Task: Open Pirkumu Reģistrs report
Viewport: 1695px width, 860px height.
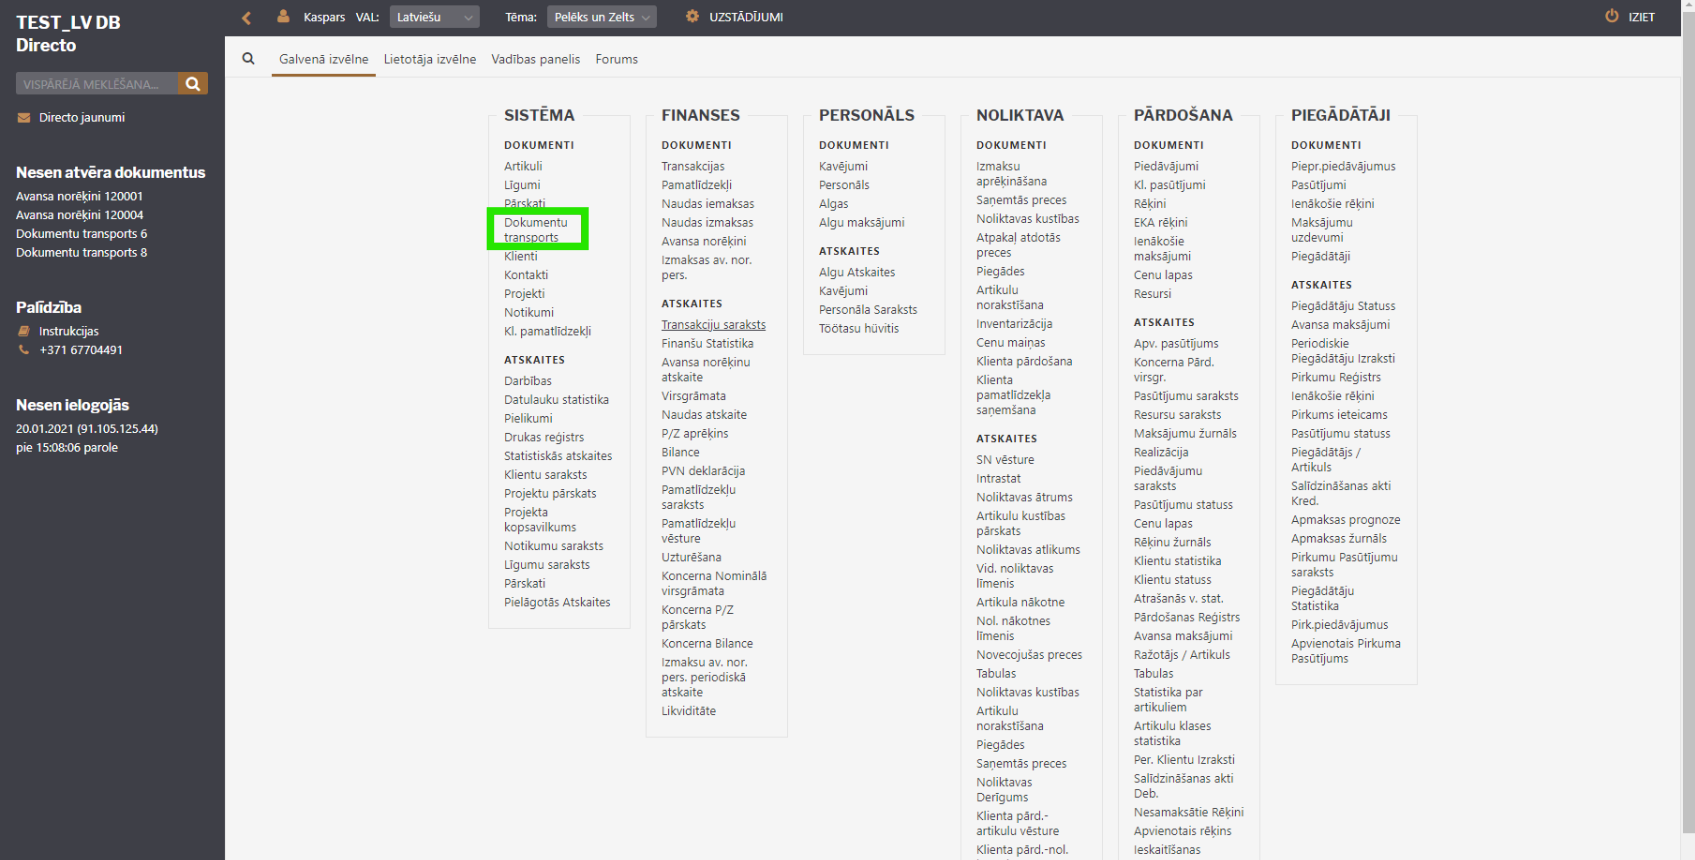Action: click(x=1335, y=377)
